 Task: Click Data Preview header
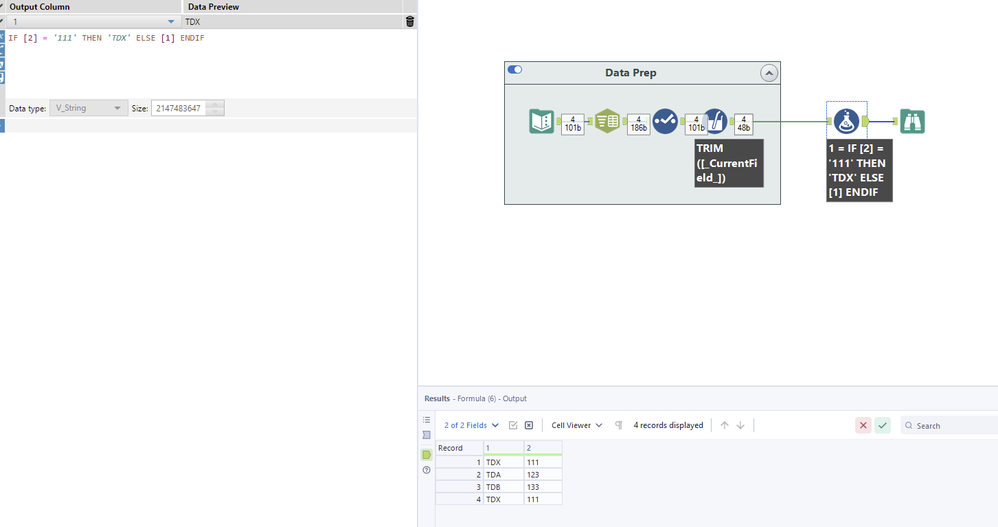point(213,6)
